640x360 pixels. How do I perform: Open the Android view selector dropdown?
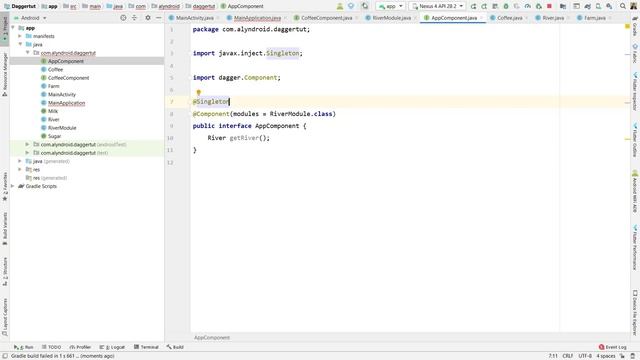31,18
